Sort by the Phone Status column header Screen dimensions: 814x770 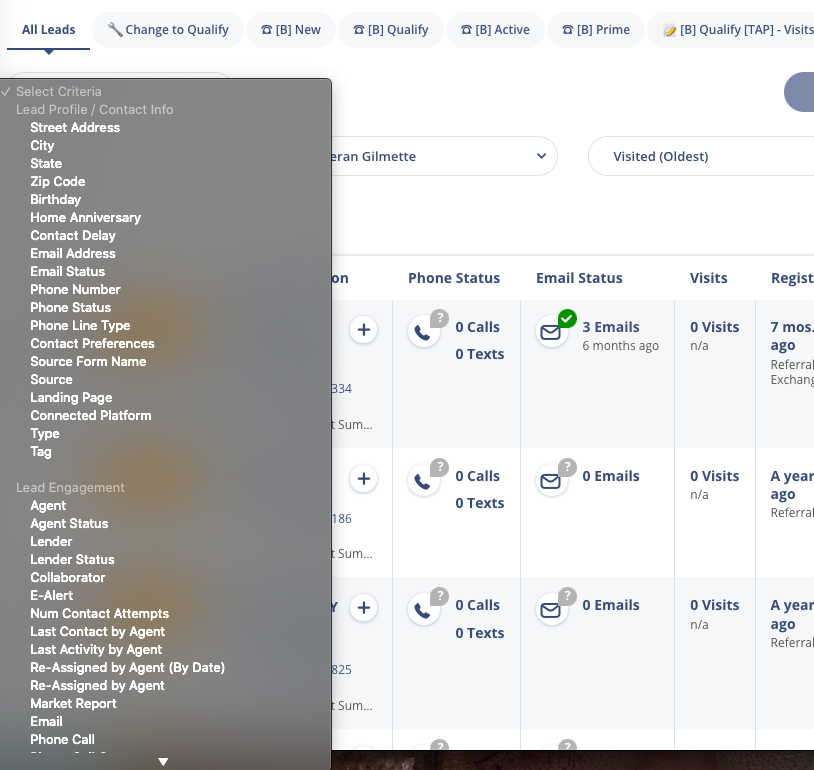[454, 278]
